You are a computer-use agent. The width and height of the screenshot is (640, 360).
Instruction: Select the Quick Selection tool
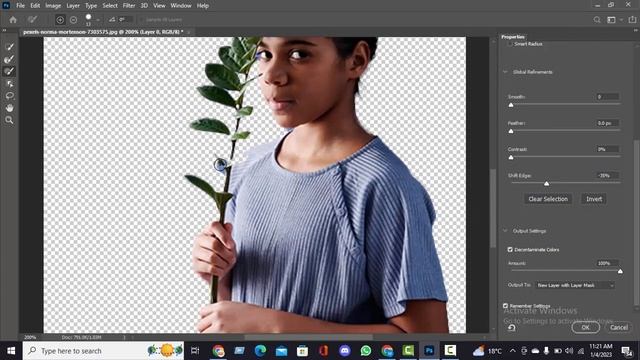(9, 47)
